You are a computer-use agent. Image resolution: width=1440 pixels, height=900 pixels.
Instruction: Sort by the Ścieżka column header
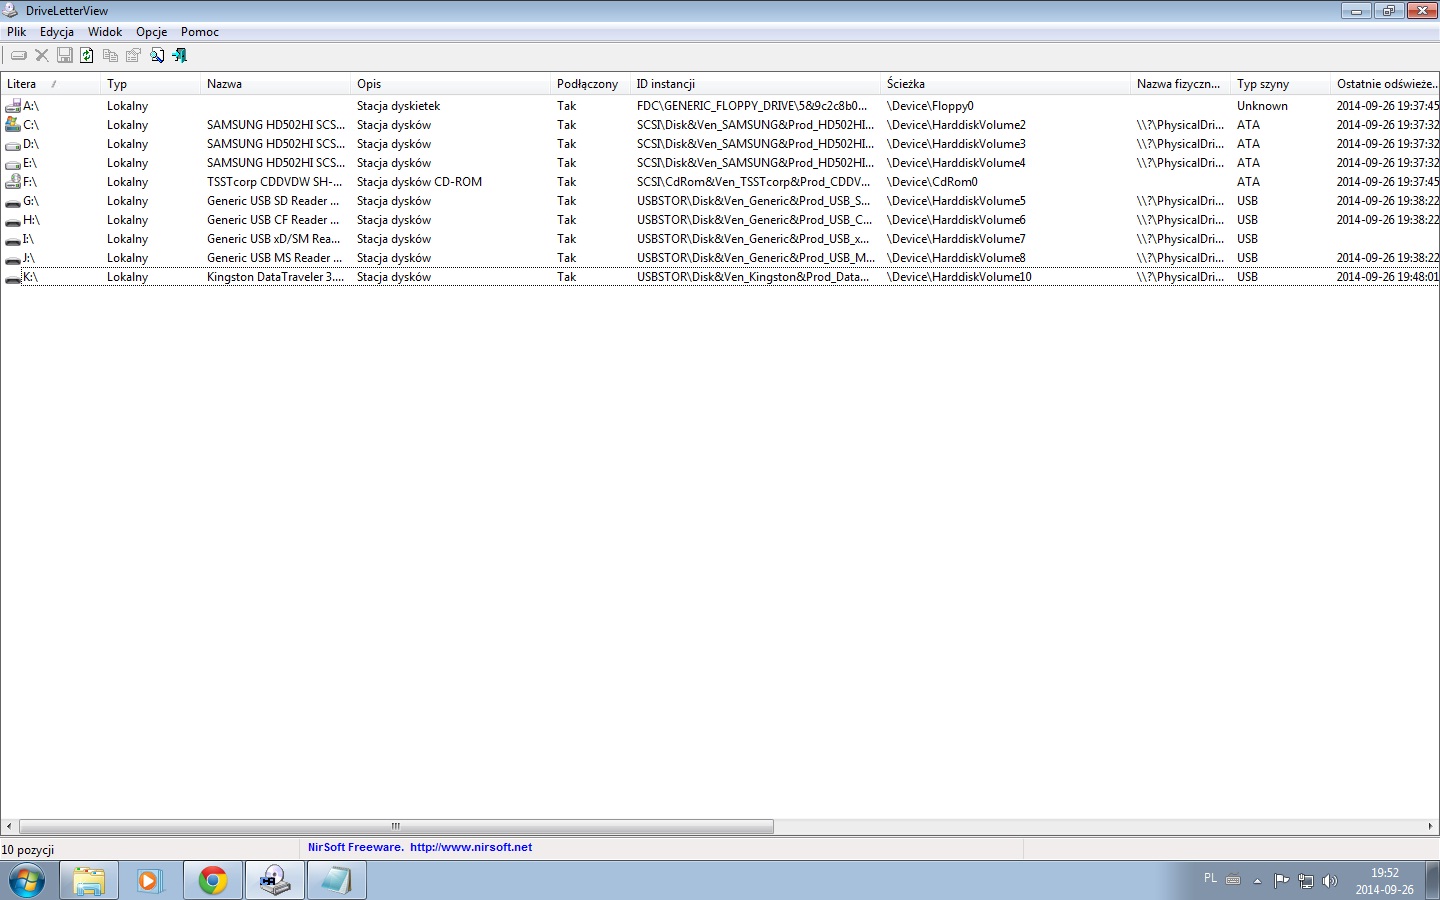1006,84
